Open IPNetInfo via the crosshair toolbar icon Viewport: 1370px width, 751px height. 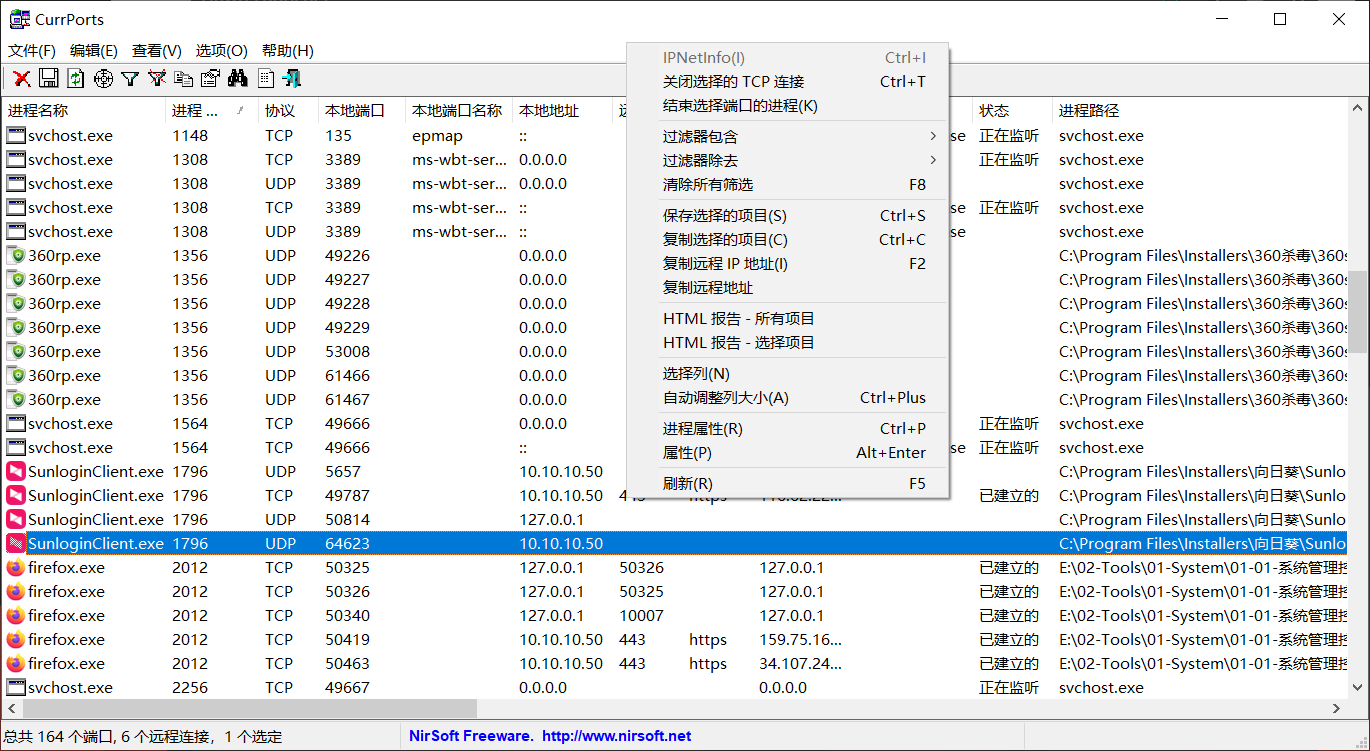[102, 78]
